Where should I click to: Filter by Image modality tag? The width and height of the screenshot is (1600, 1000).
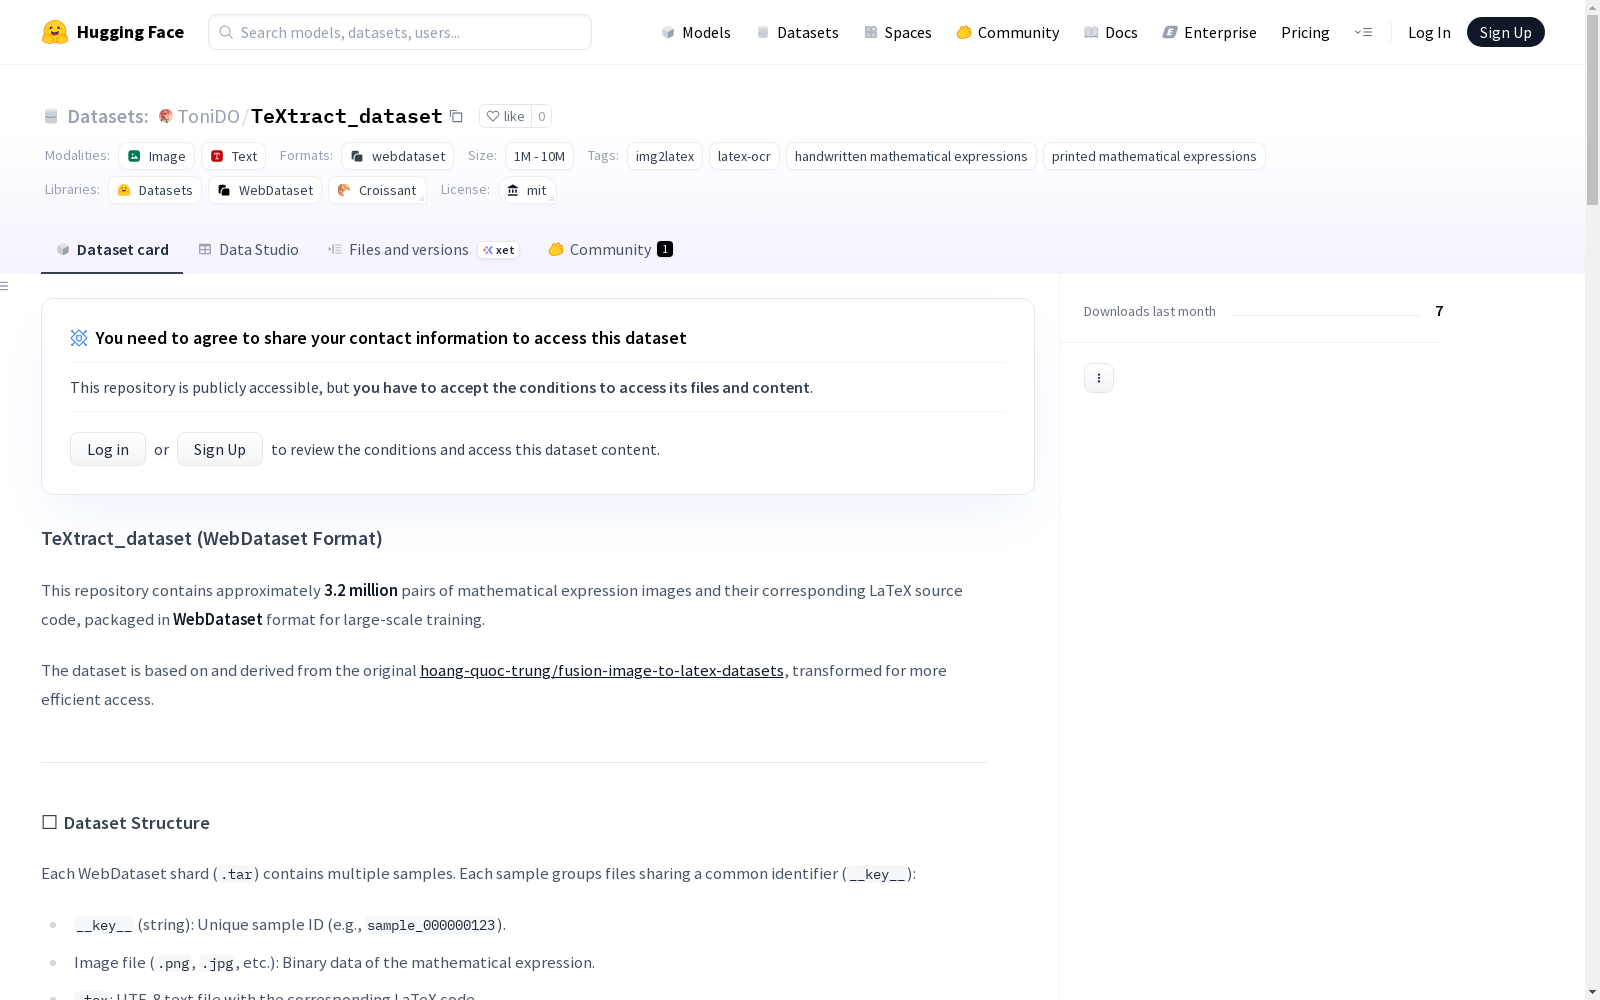[156, 156]
